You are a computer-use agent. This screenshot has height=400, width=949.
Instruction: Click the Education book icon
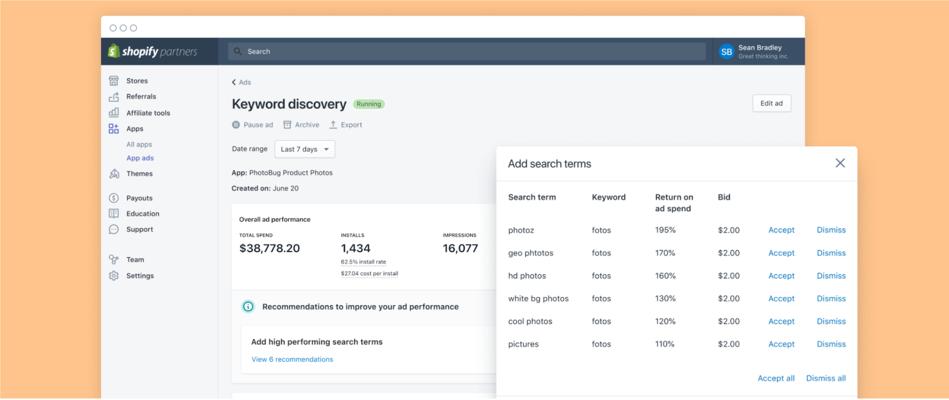coord(114,214)
